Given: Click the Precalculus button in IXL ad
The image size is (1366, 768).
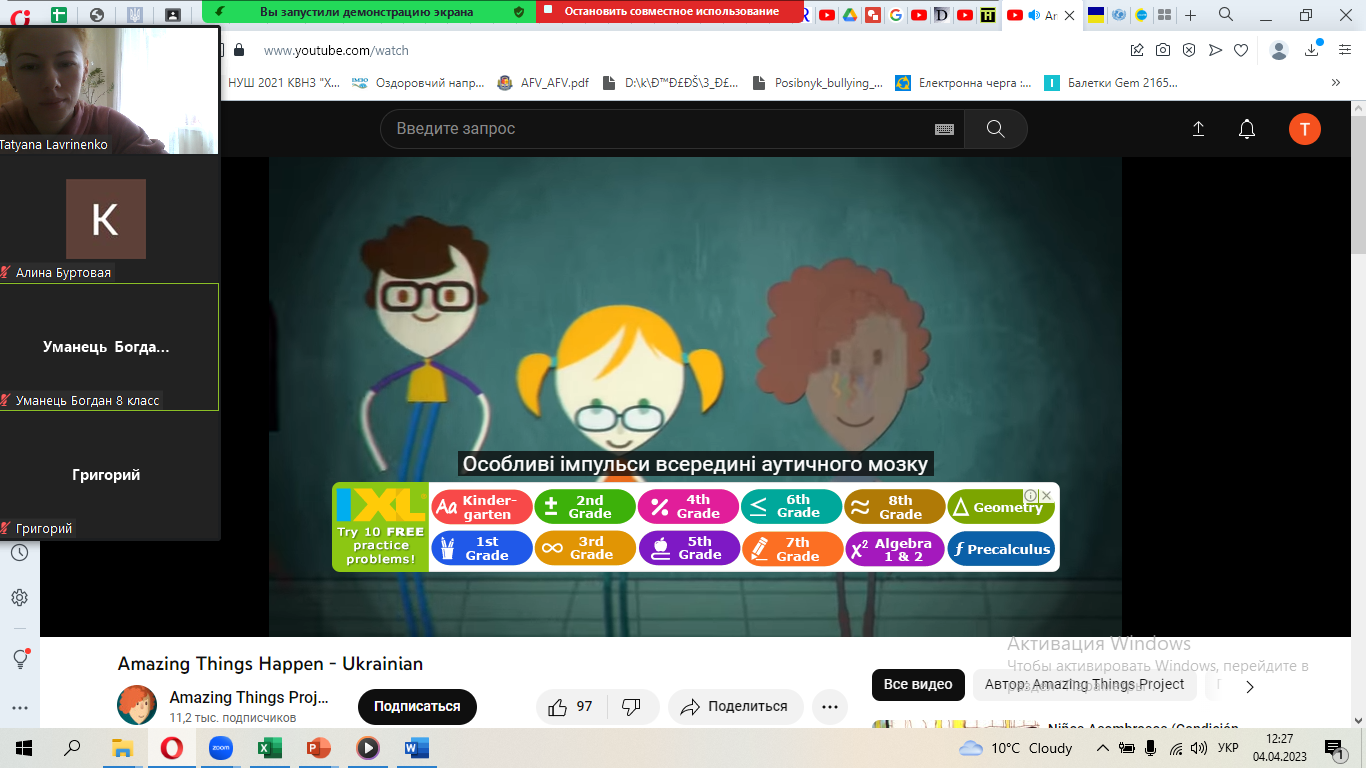Looking at the screenshot, I should (1001, 549).
